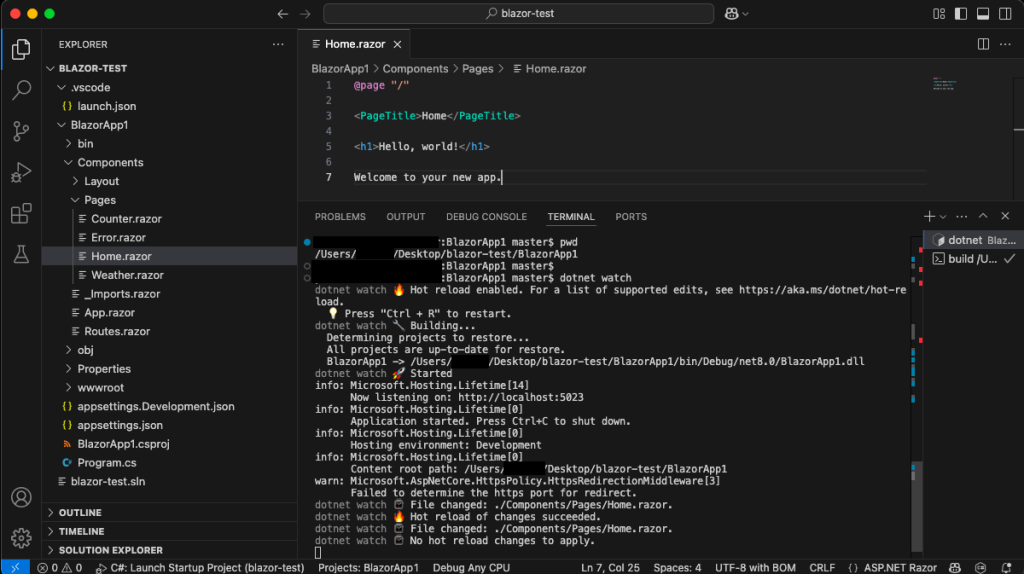Viewport: 1024px width, 574px height.
Task: Open the Testing flask view
Action: [21, 255]
